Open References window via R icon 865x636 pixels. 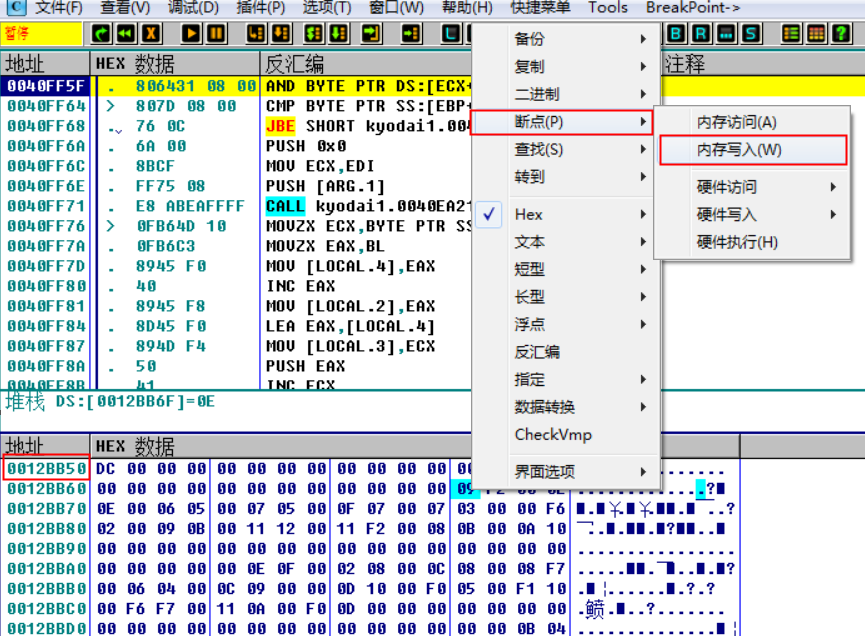click(x=701, y=34)
